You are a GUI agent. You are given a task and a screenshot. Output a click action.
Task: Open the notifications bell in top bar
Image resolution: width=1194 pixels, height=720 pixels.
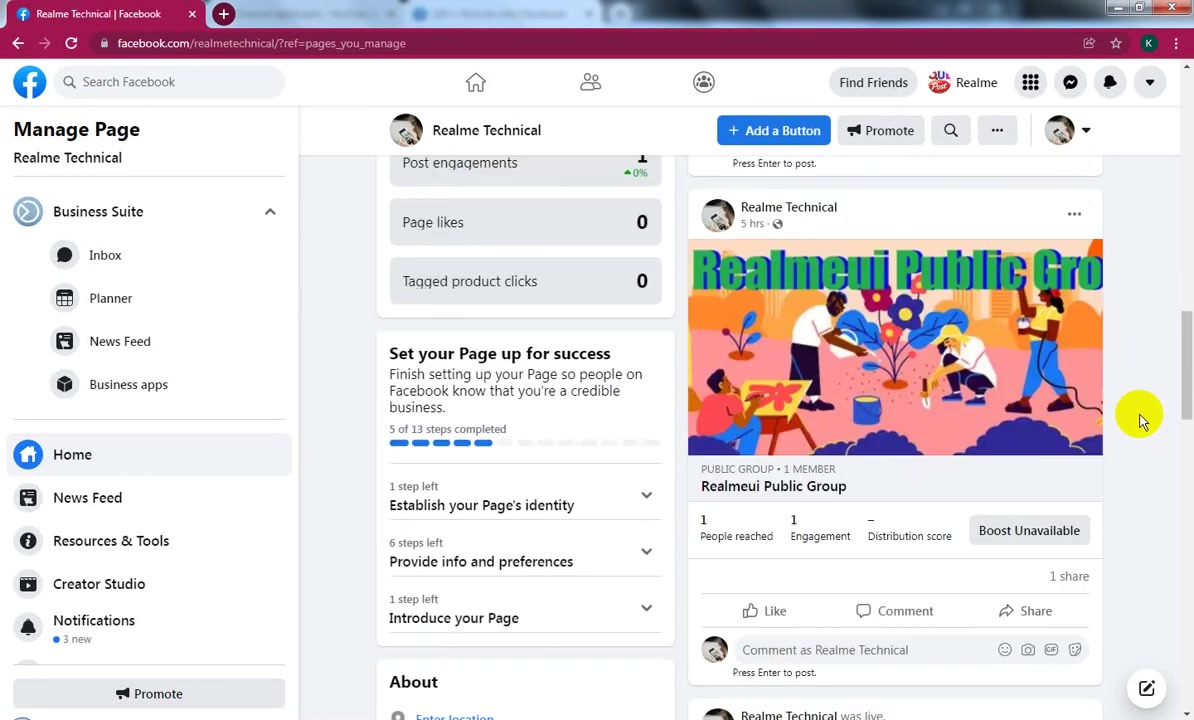[1109, 82]
